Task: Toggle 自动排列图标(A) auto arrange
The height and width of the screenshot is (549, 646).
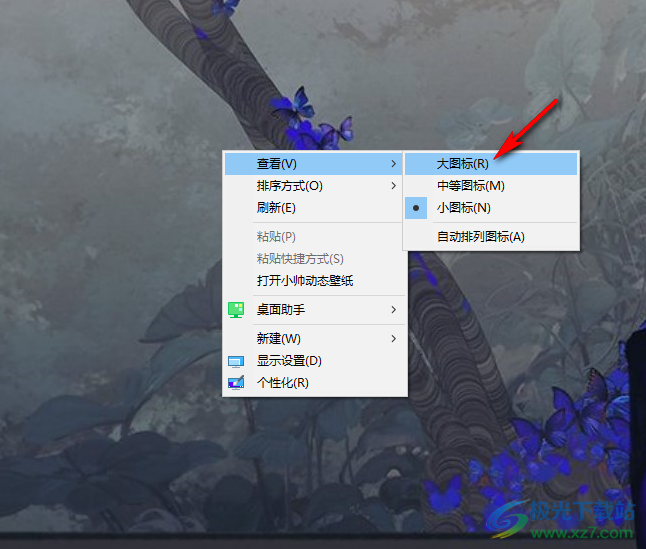Action: click(491, 237)
